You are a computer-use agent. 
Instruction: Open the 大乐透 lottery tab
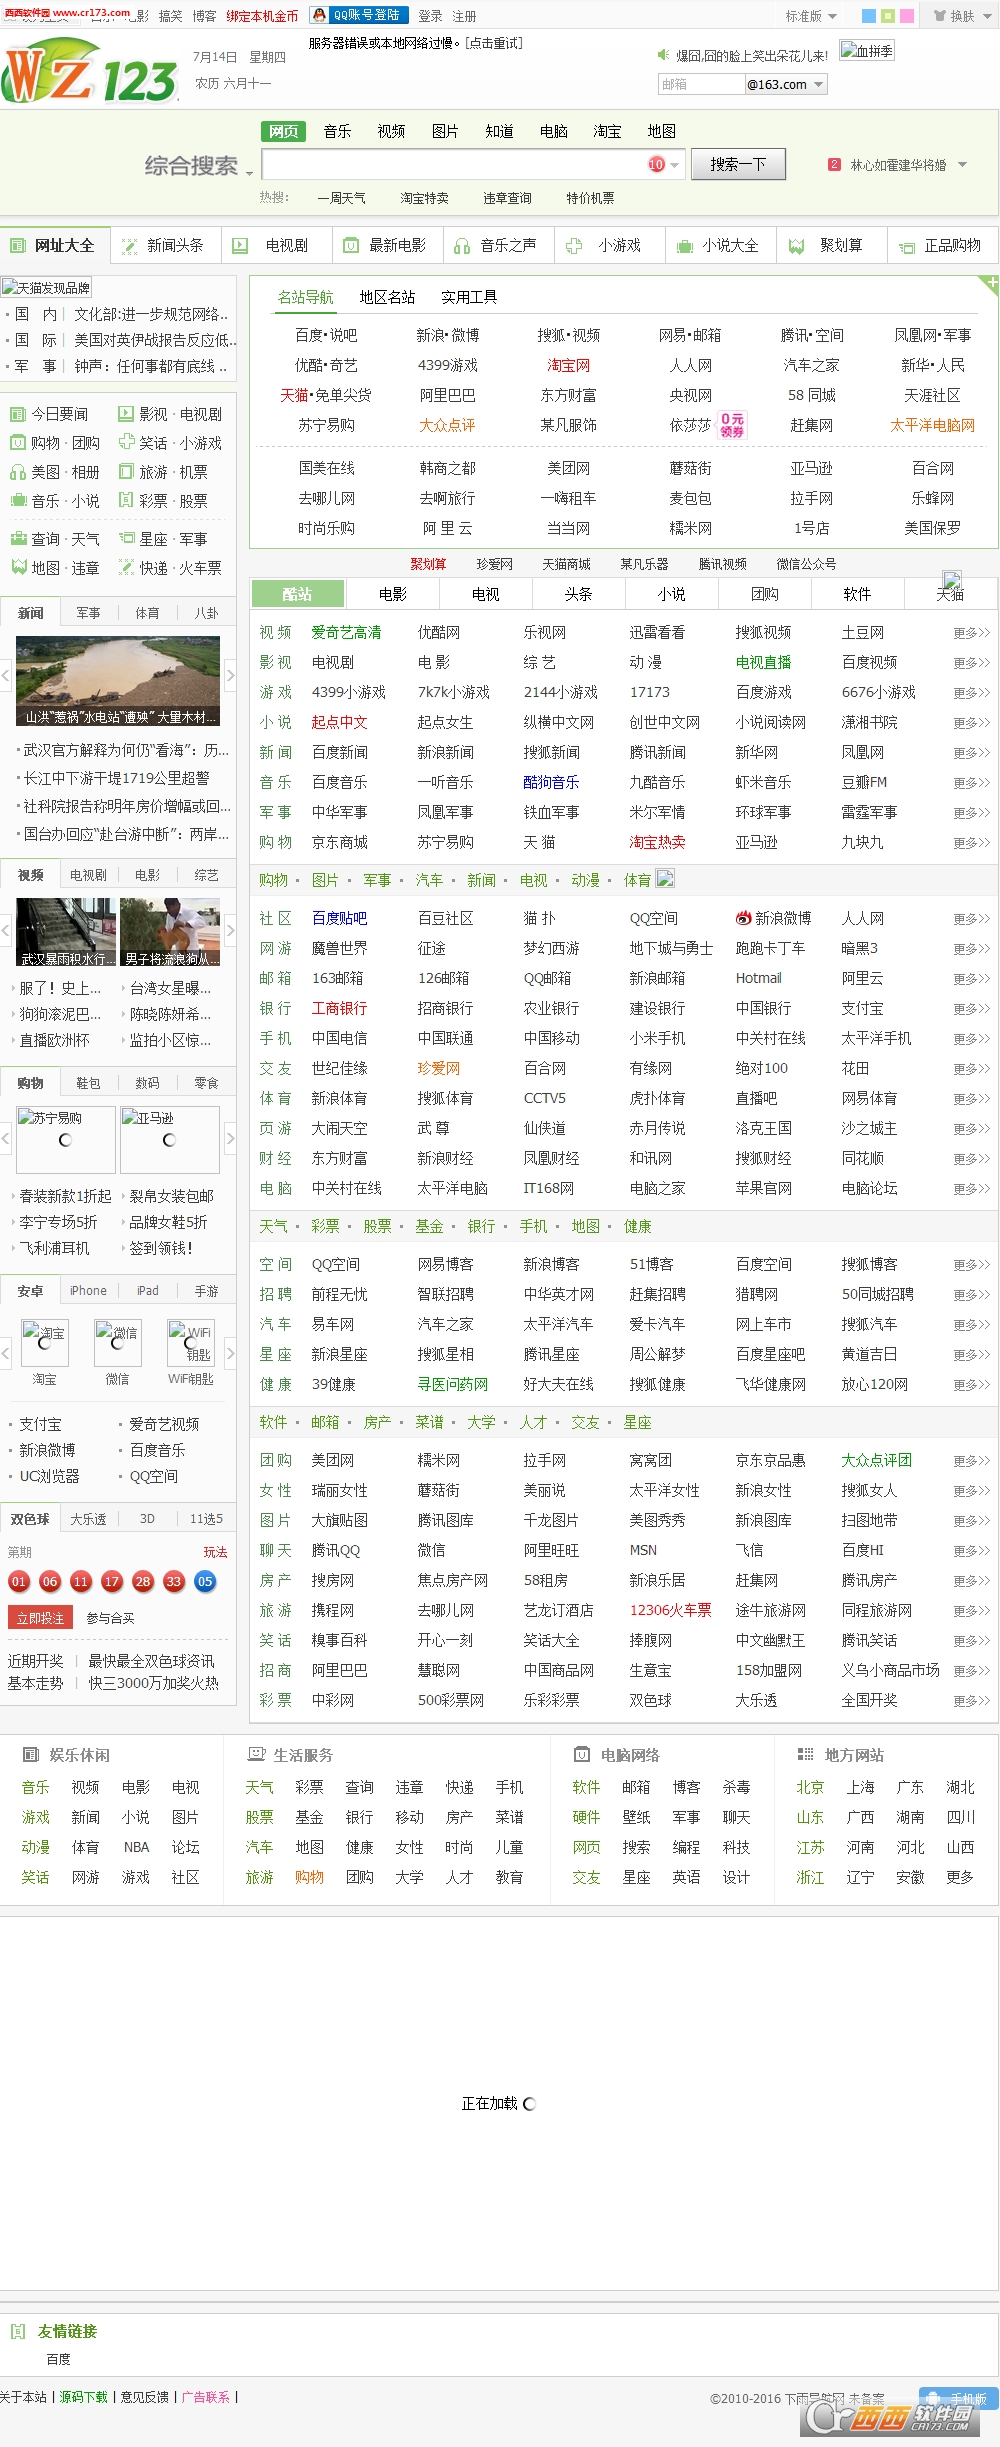pyautogui.click(x=88, y=1519)
